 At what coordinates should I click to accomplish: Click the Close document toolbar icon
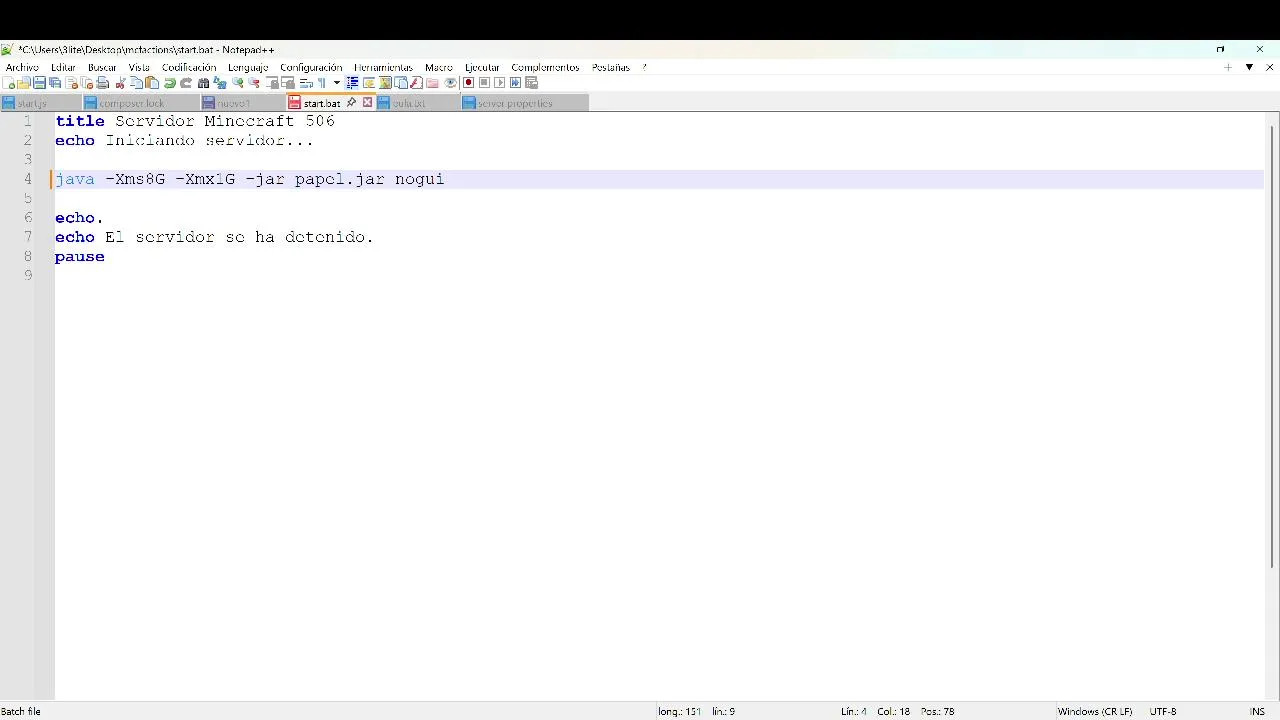click(71, 83)
